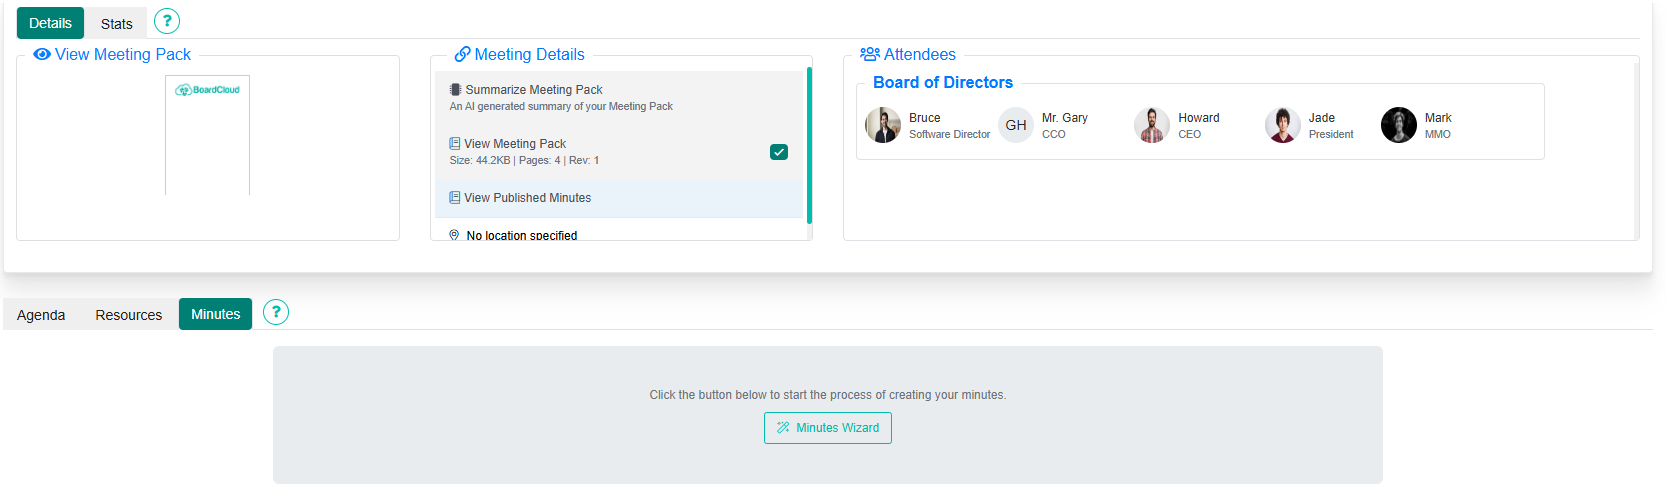The width and height of the screenshot is (1666, 496).
Task: Start the Minutes Wizard
Action: click(827, 428)
